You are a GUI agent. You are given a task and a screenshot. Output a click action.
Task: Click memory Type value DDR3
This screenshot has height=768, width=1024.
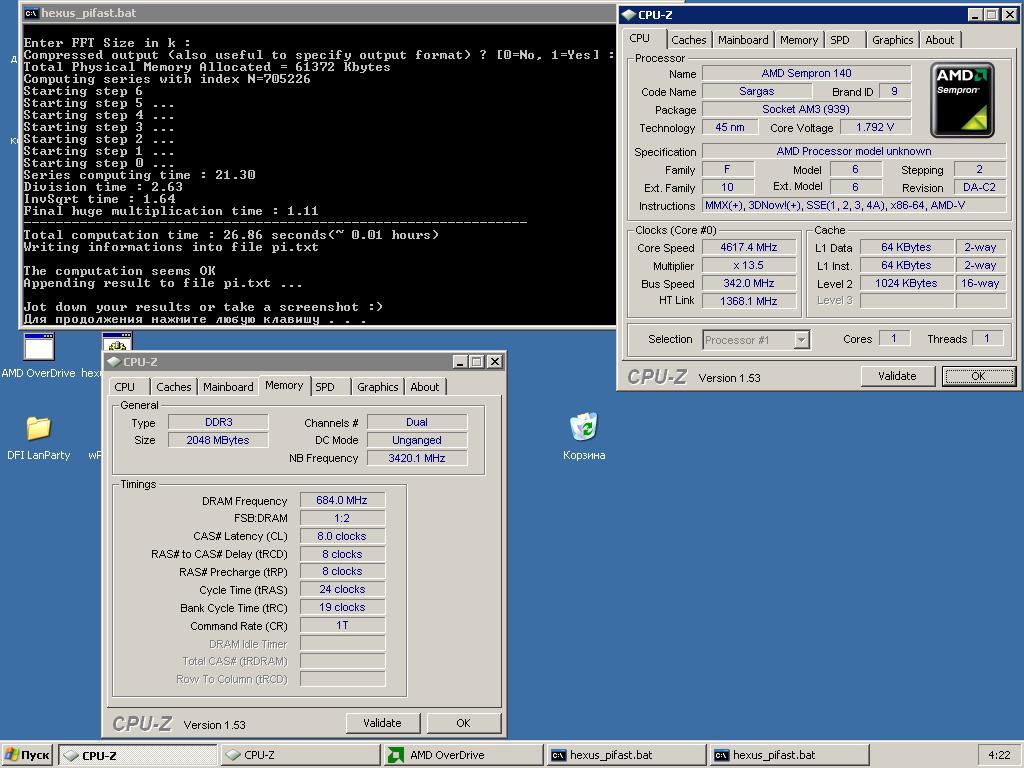[218, 423]
